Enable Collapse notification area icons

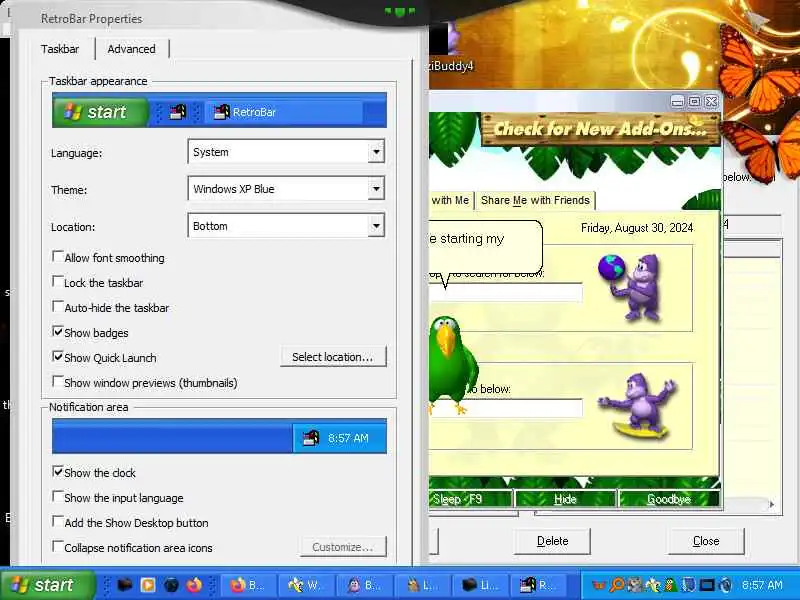pos(58,546)
